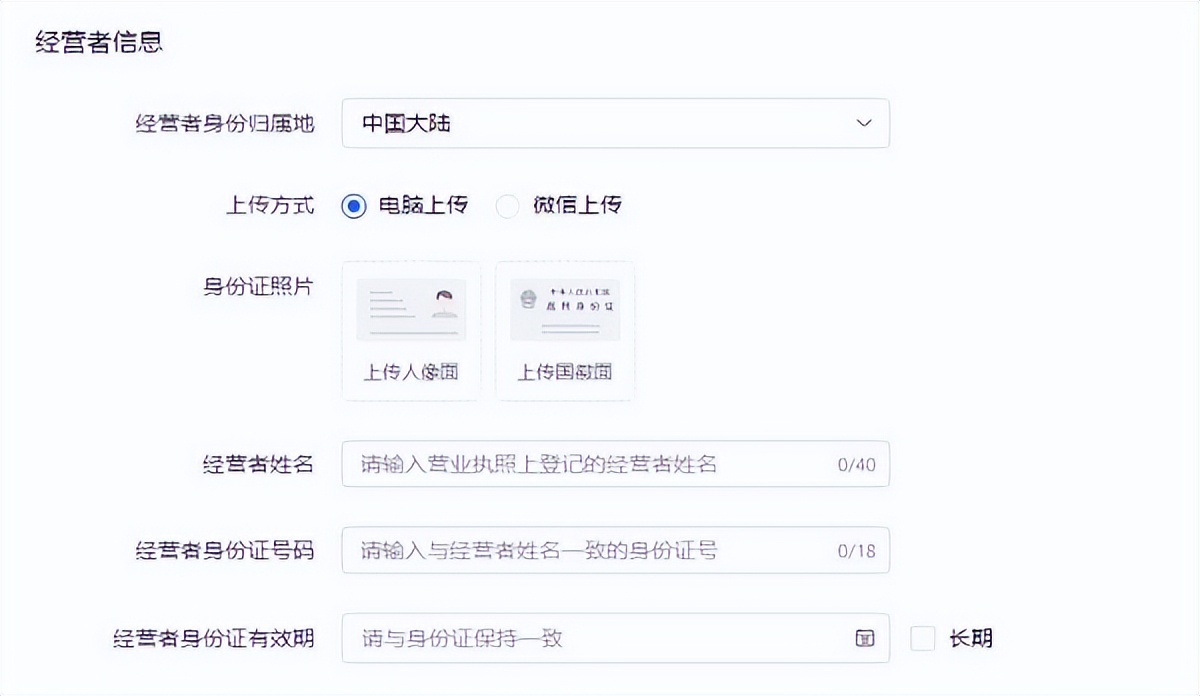Click the 身份证照片 field label
Viewport: 1200px width, 696px height.
258,286
